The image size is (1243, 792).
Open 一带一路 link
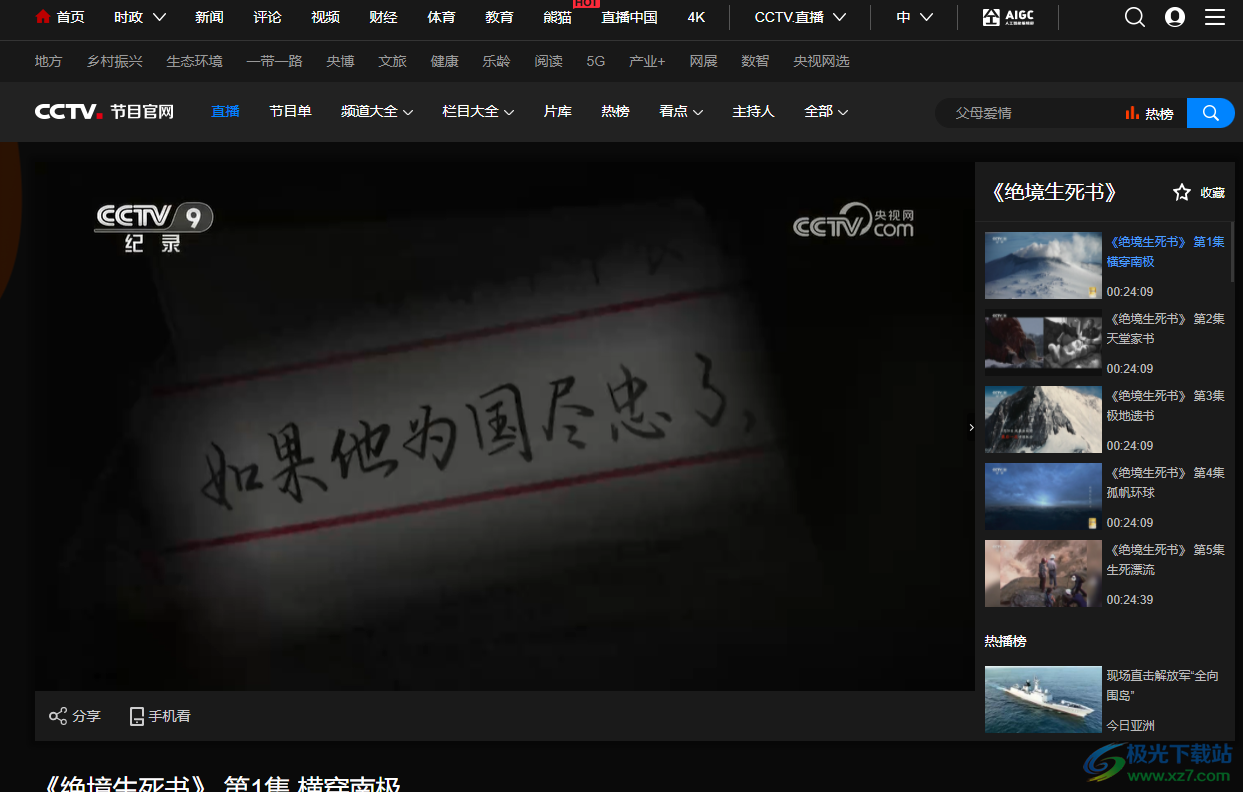pyautogui.click(x=274, y=61)
